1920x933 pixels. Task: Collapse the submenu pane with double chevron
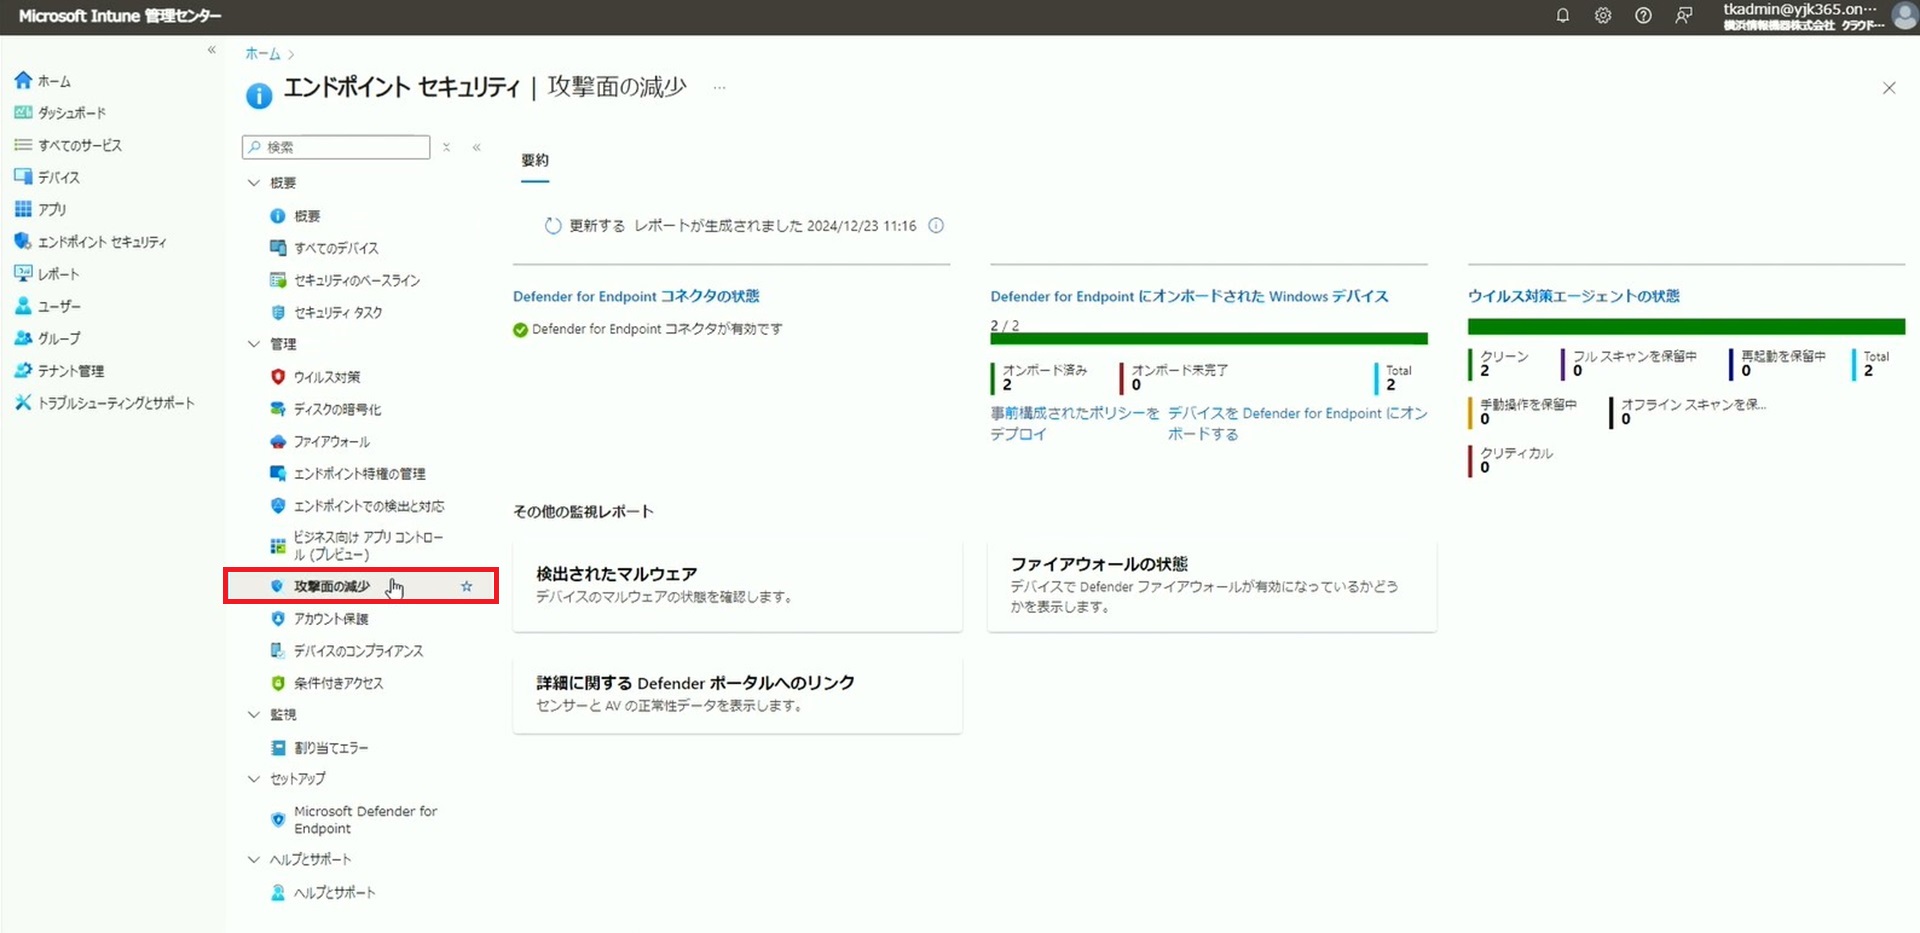click(x=477, y=147)
